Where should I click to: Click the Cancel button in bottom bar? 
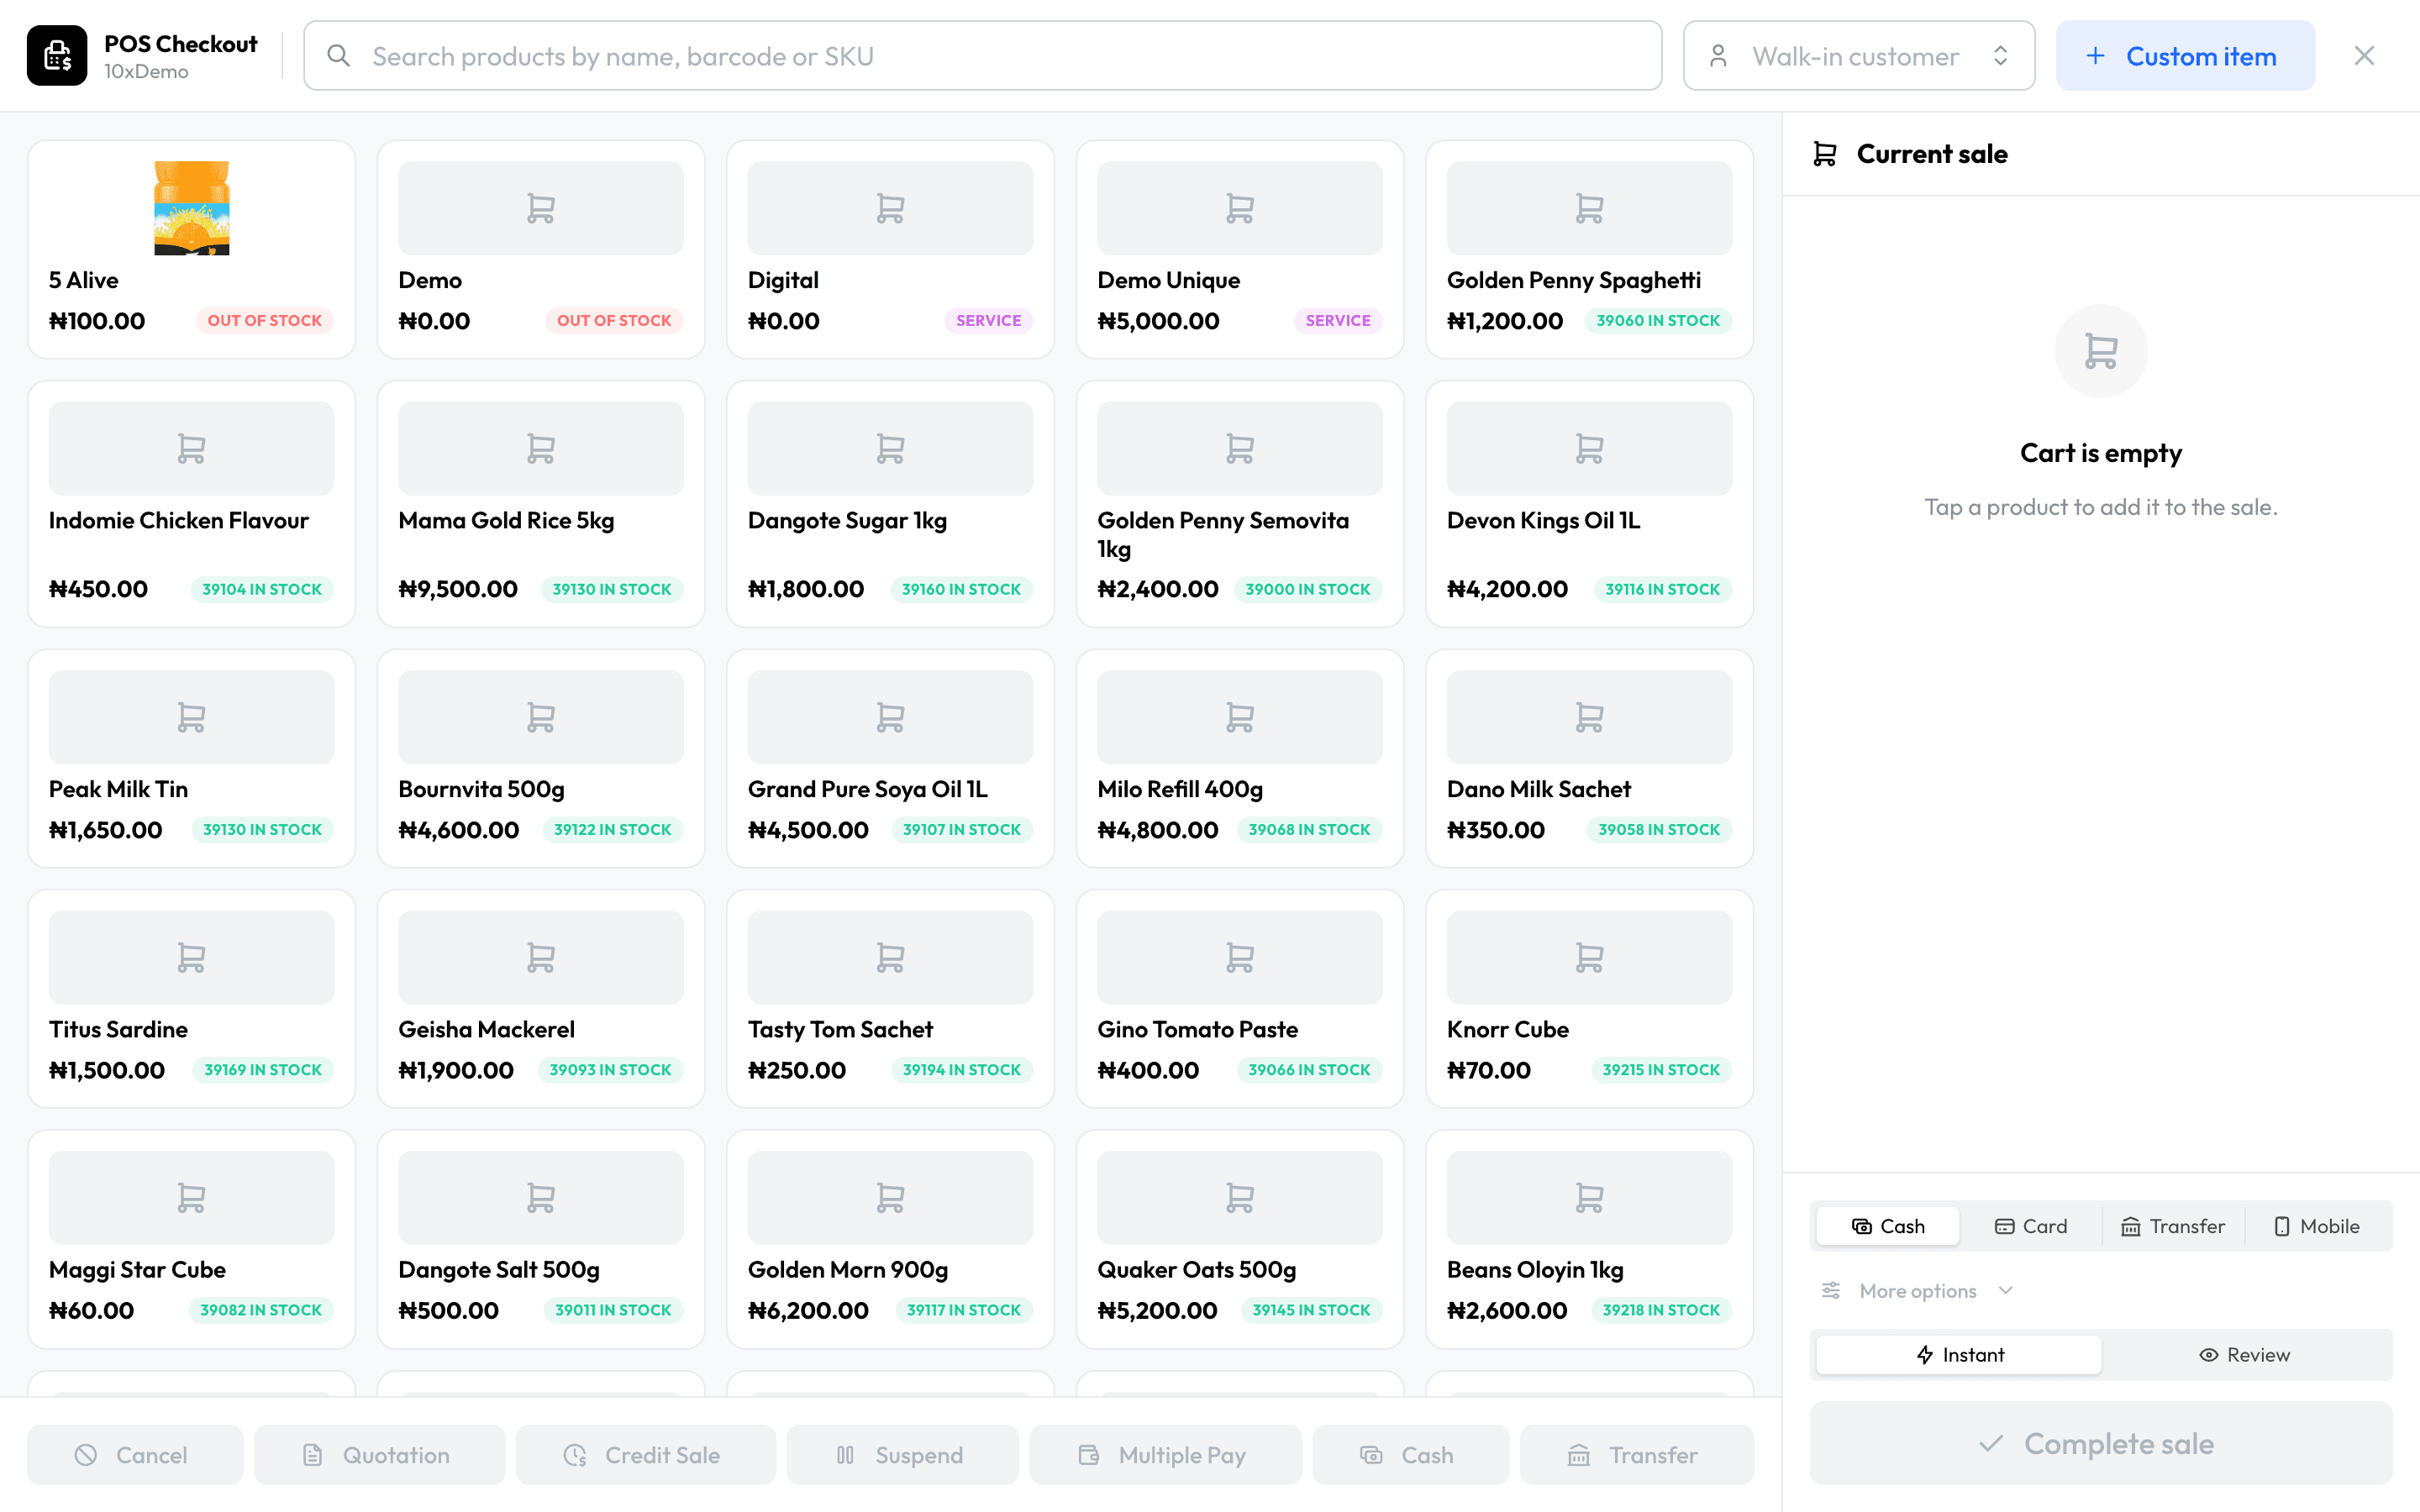[134, 1455]
